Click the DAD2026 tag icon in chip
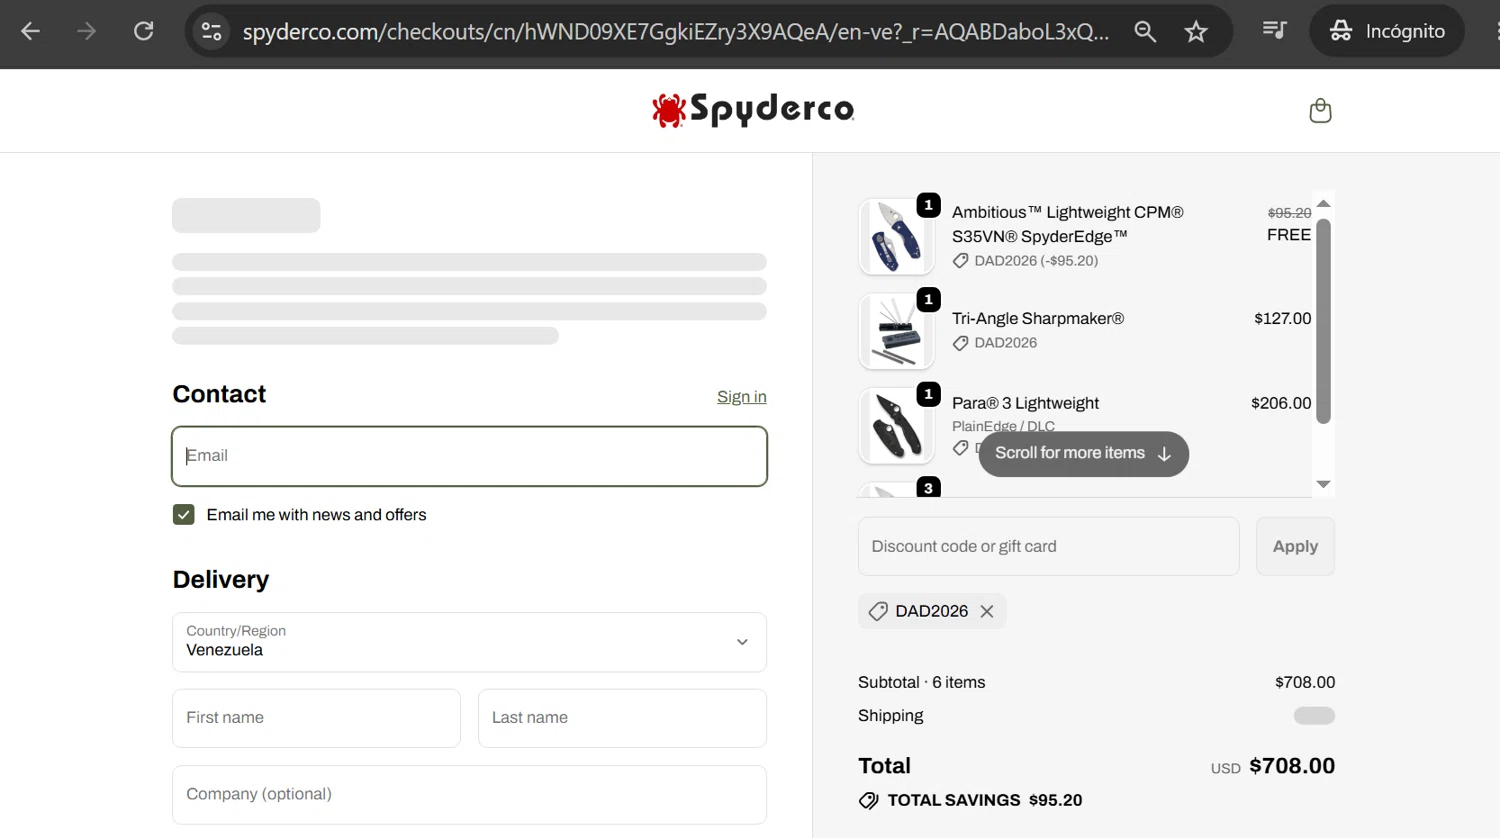The image size is (1500, 838). point(878,611)
